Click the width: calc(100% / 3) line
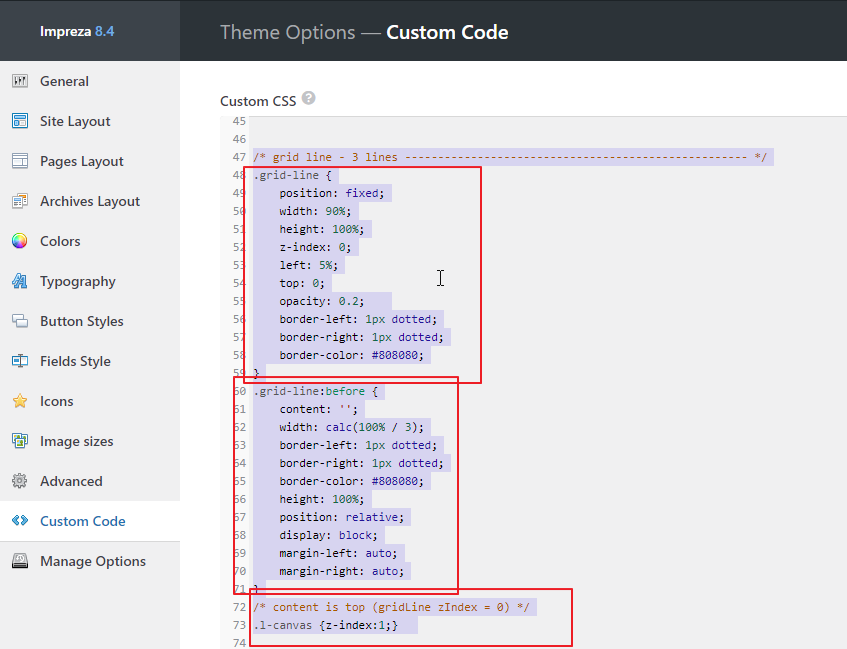The height and width of the screenshot is (649, 847). point(352,427)
